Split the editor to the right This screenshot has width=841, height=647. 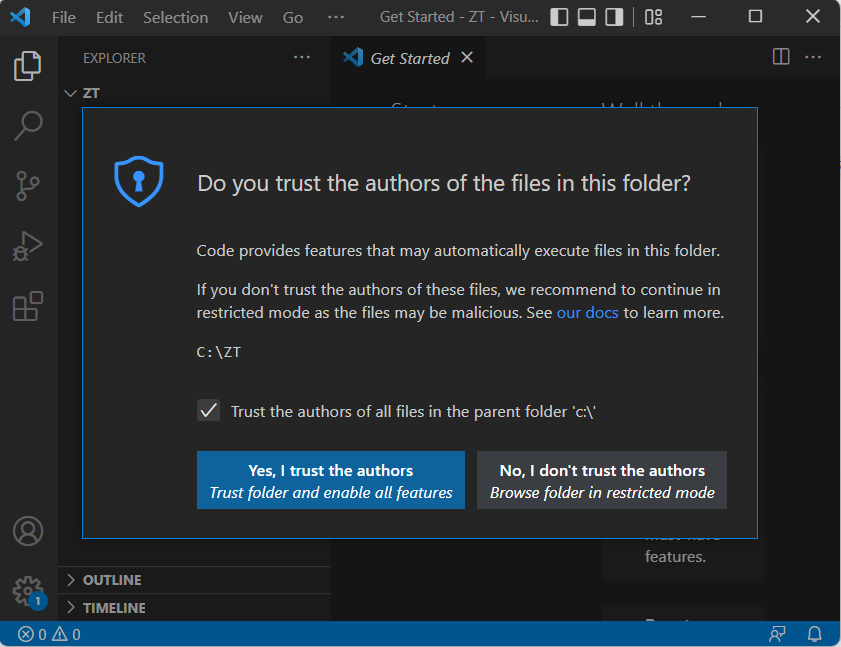tap(781, 57)
